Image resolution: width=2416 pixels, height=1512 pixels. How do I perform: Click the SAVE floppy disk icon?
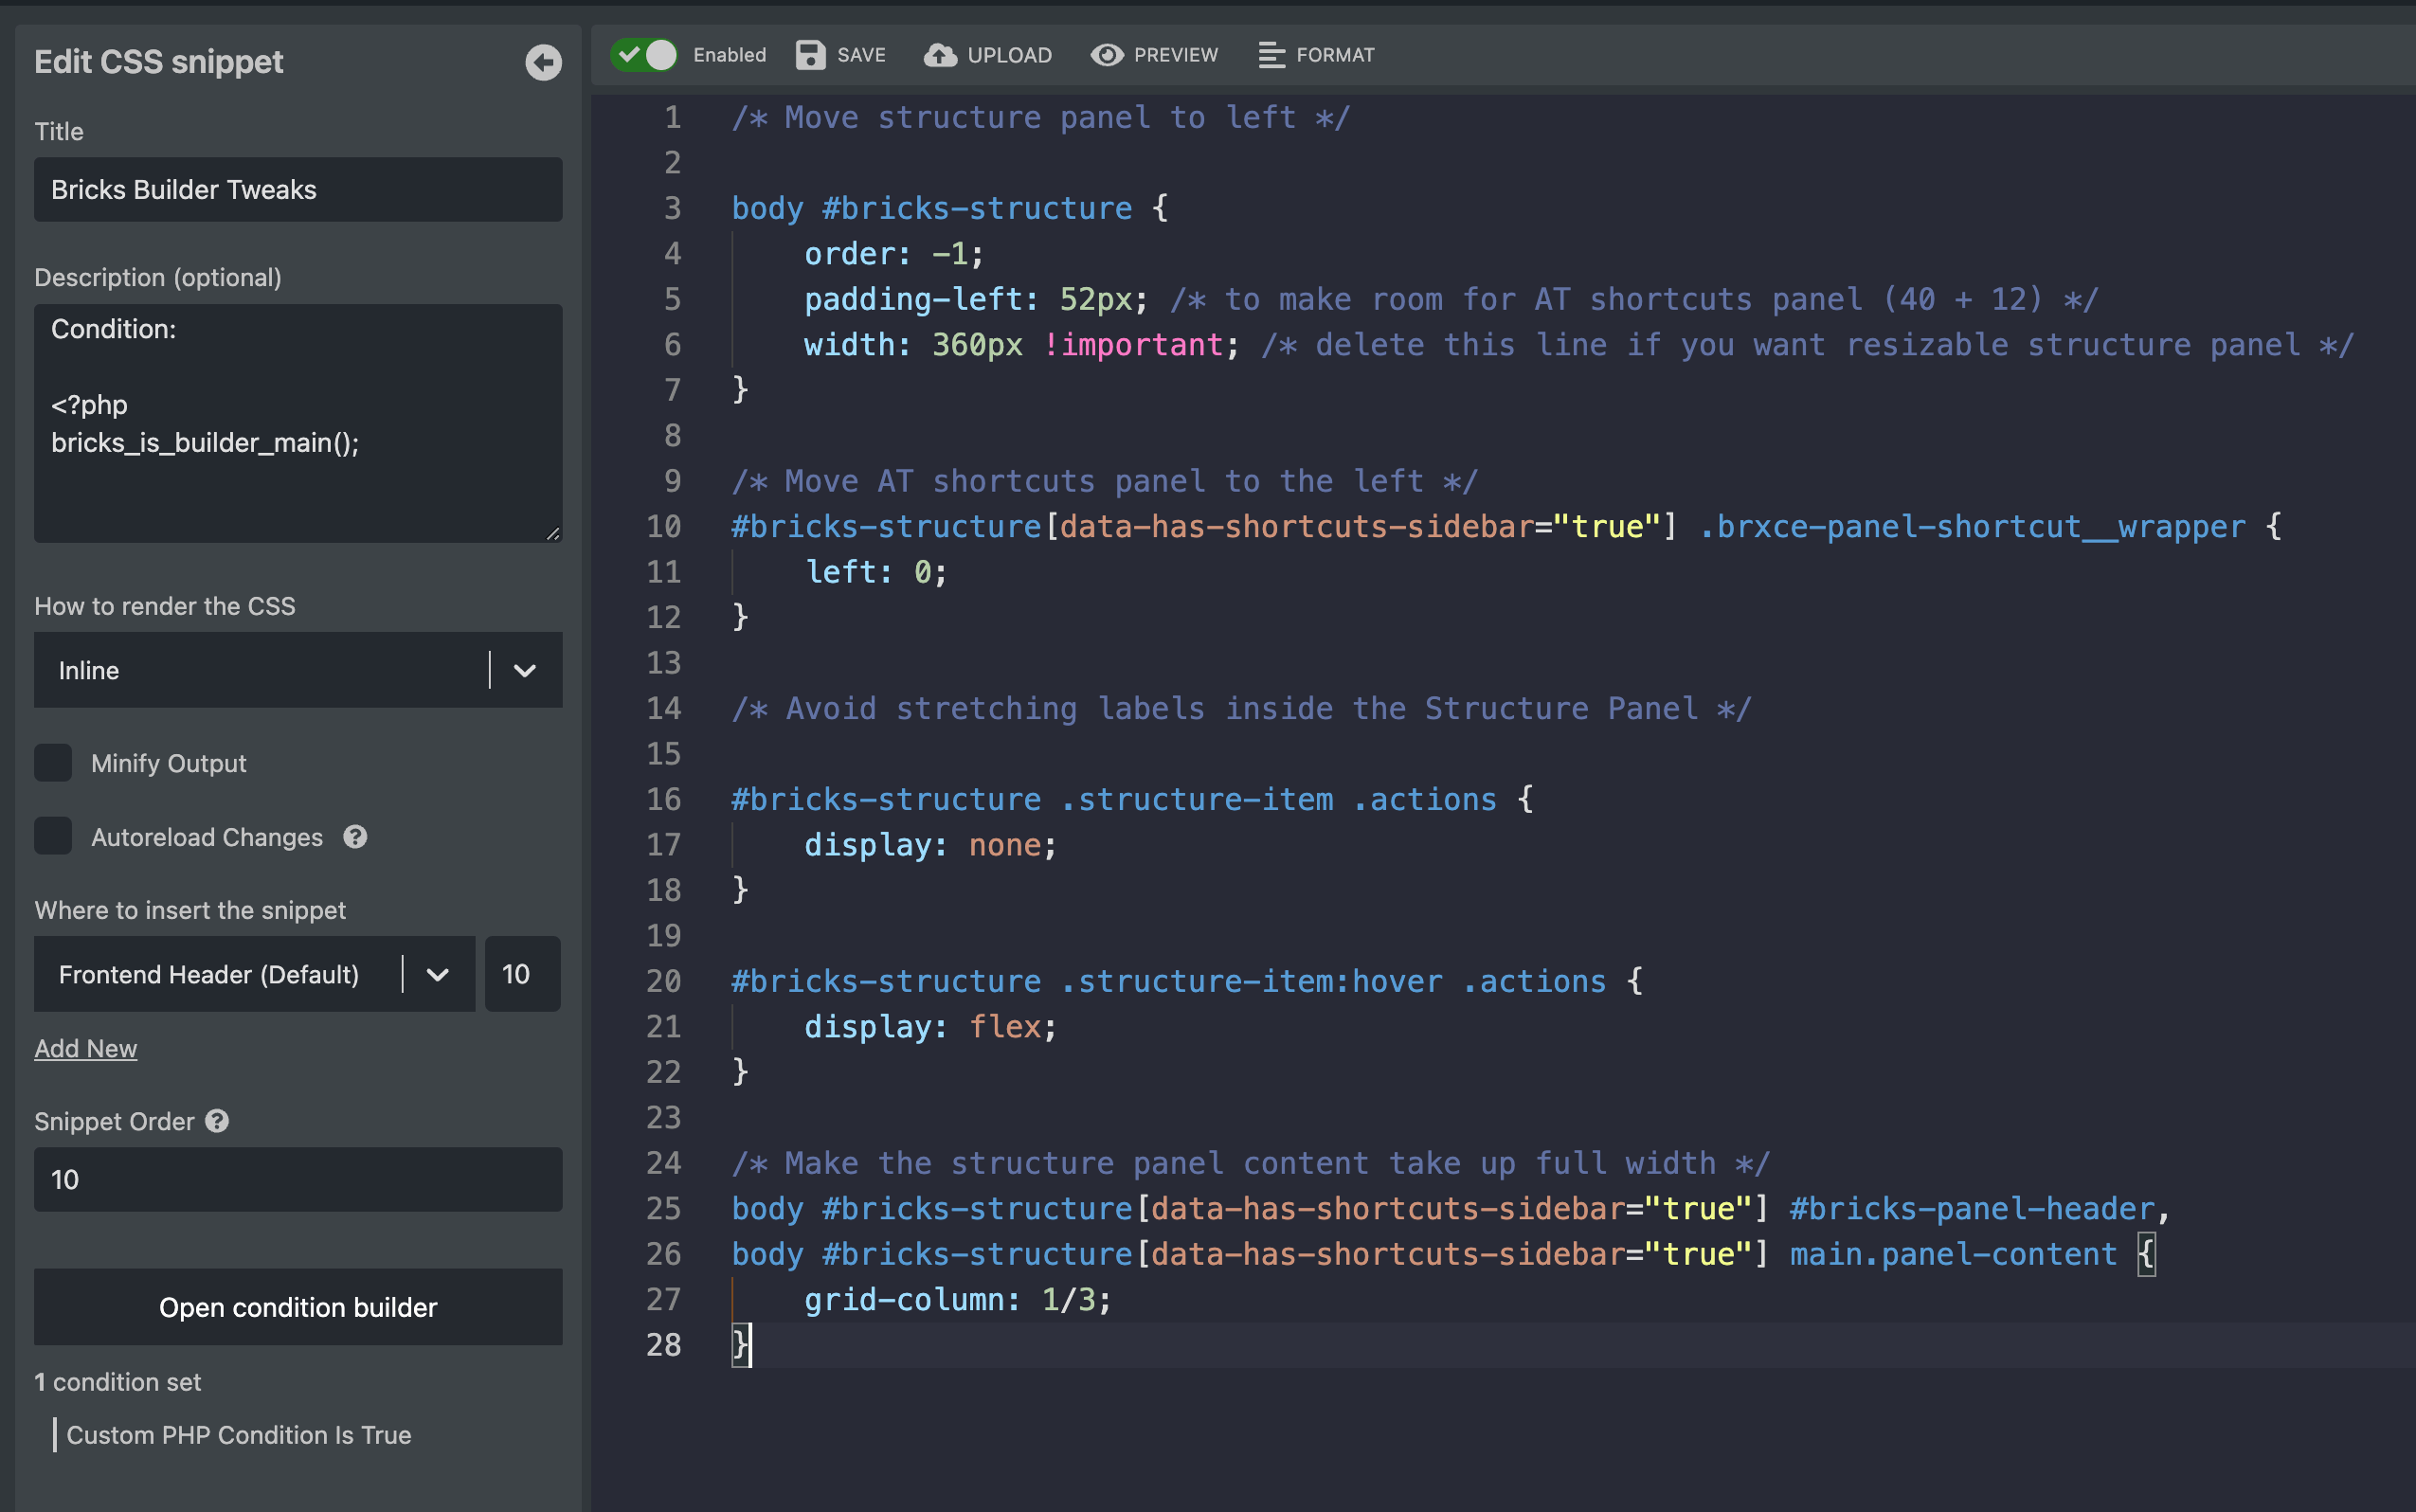[x=810, y=55]
